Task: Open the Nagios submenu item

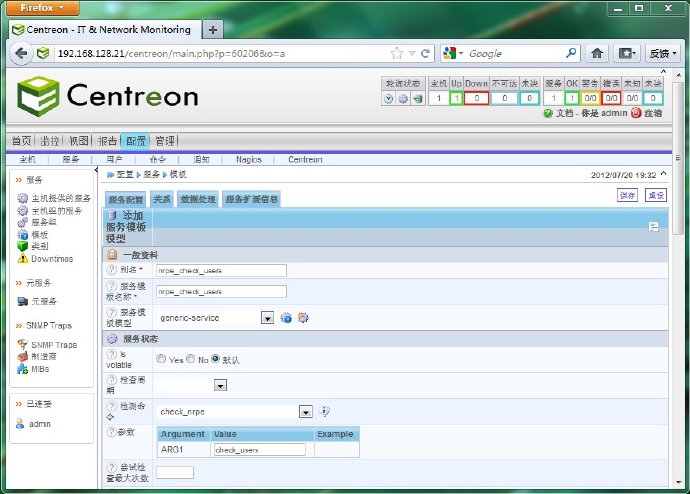Action: tap(249, 160)
